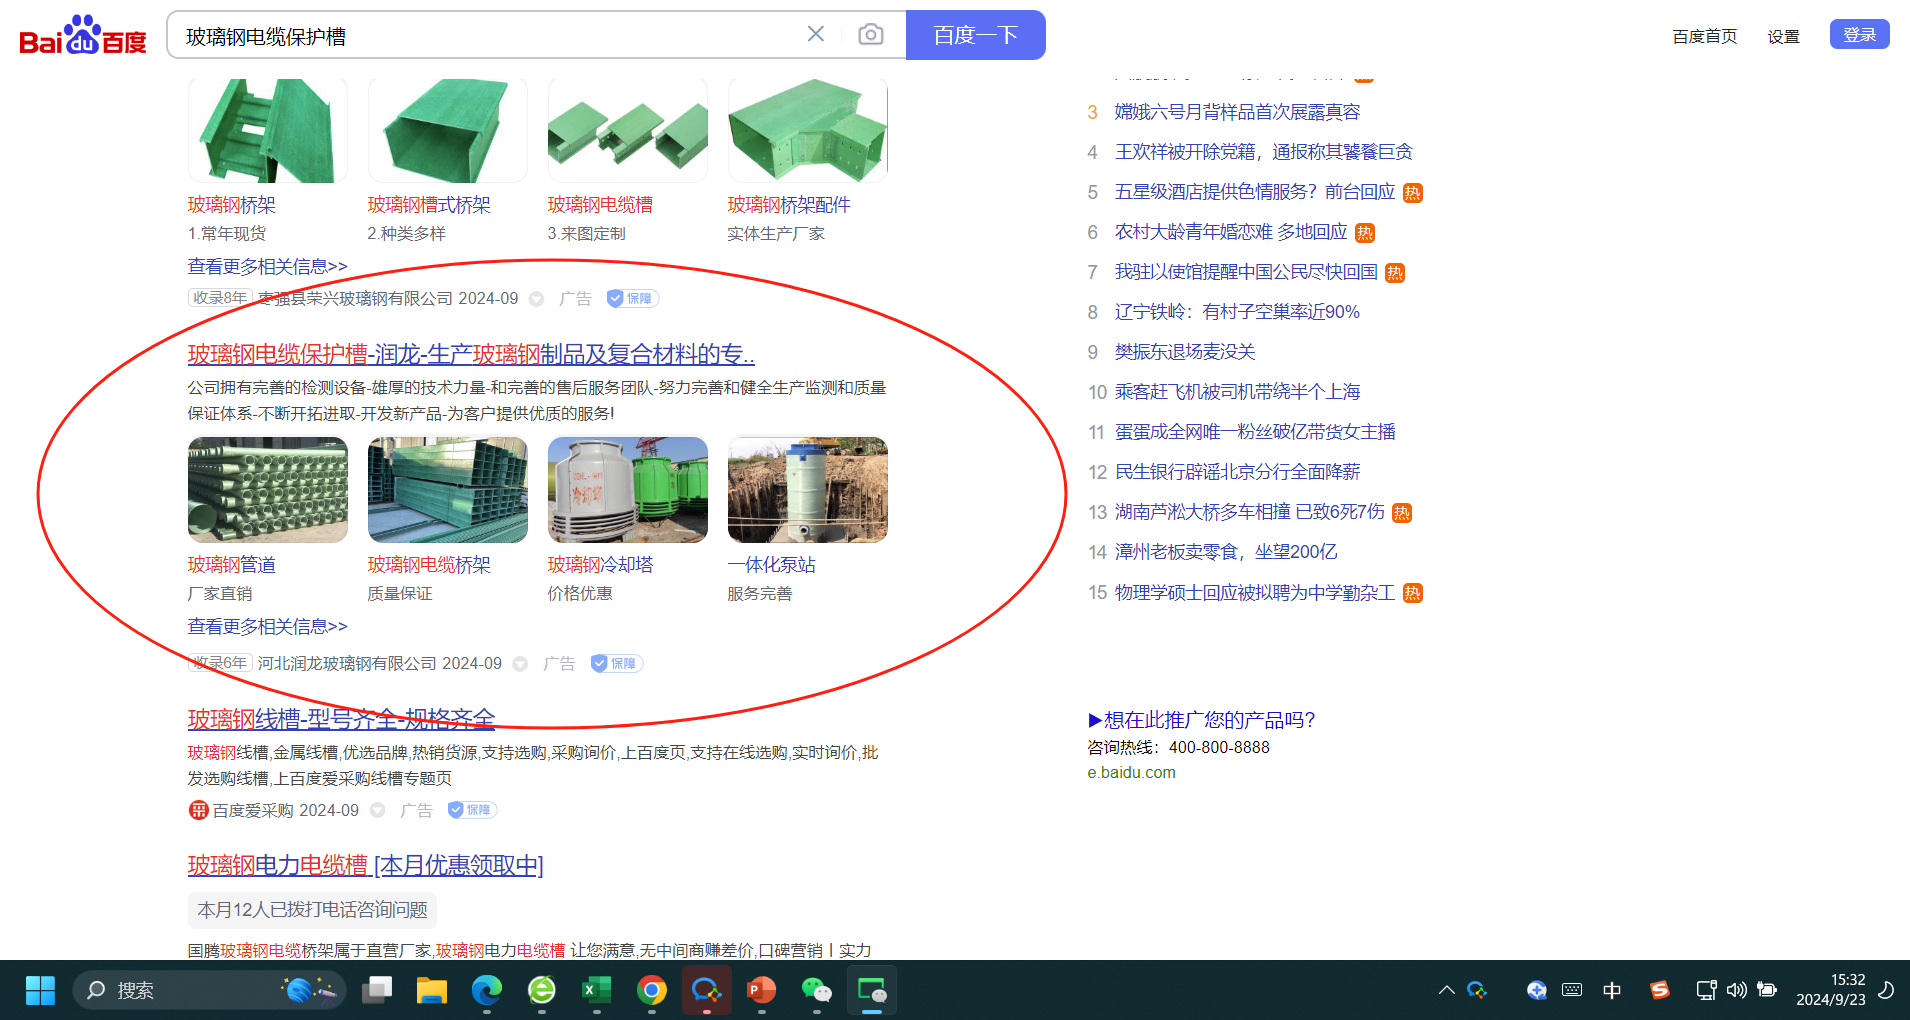Screen dimensions: 1910x1020
Task: Click the moon focus-assist icon in tray
Action: tap(1886, 990)
